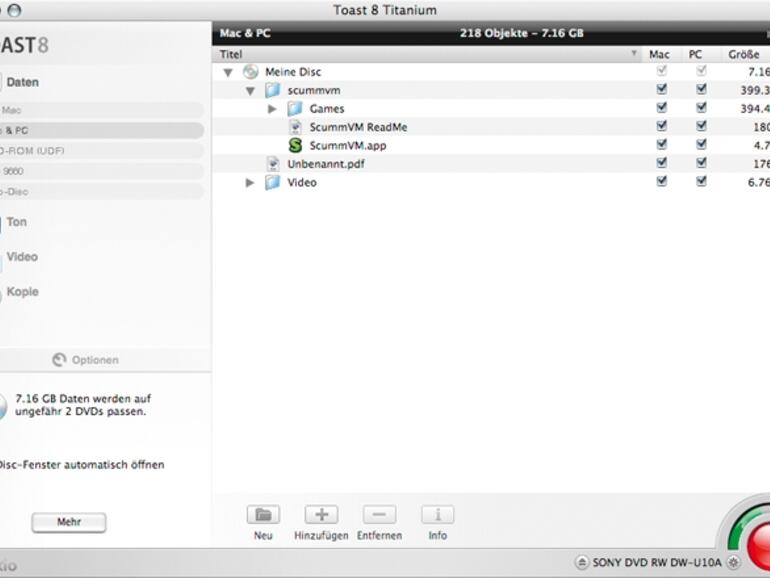Expand the Games folder

click(x=272, y=109)
